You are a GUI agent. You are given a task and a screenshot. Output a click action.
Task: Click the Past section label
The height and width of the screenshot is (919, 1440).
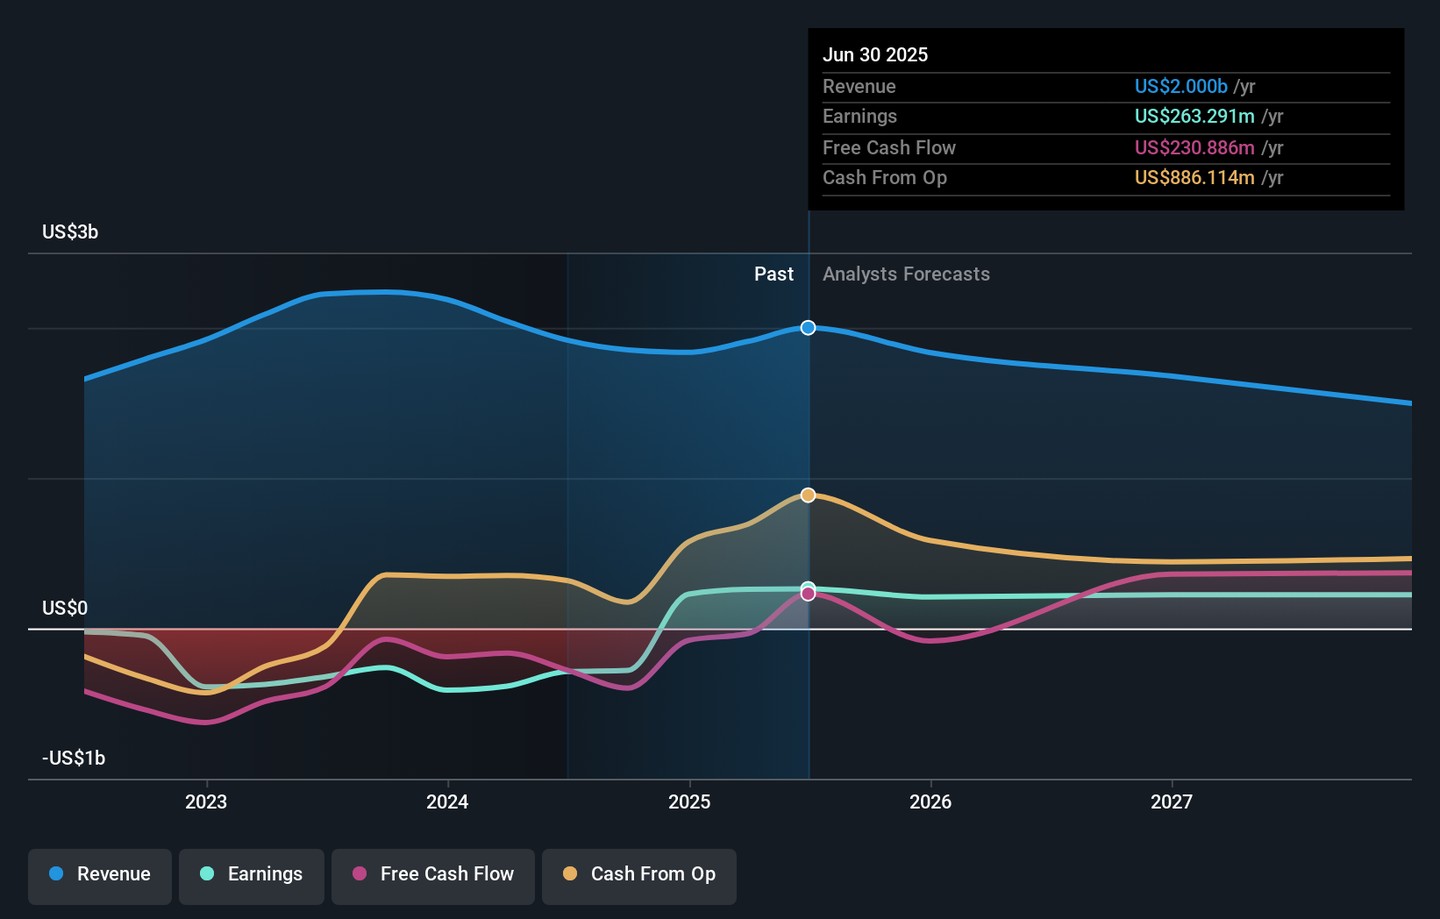(x=773, y=274)
